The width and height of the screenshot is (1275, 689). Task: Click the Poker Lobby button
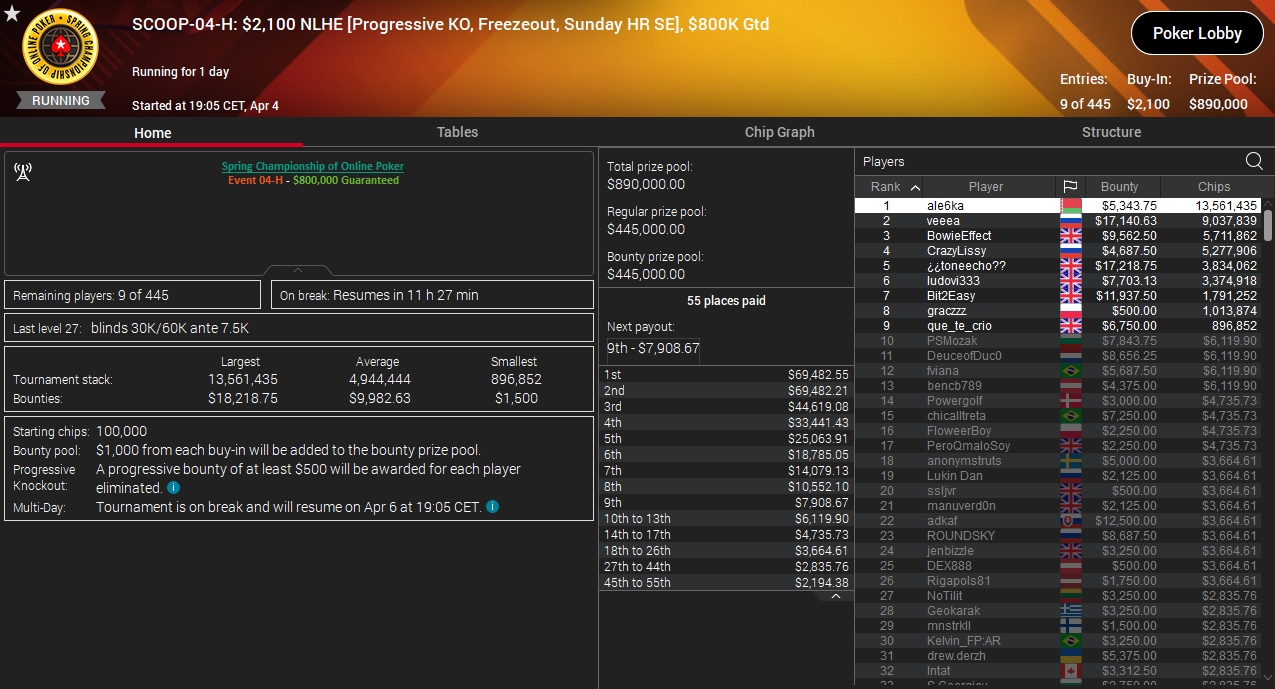(1197, 33)
